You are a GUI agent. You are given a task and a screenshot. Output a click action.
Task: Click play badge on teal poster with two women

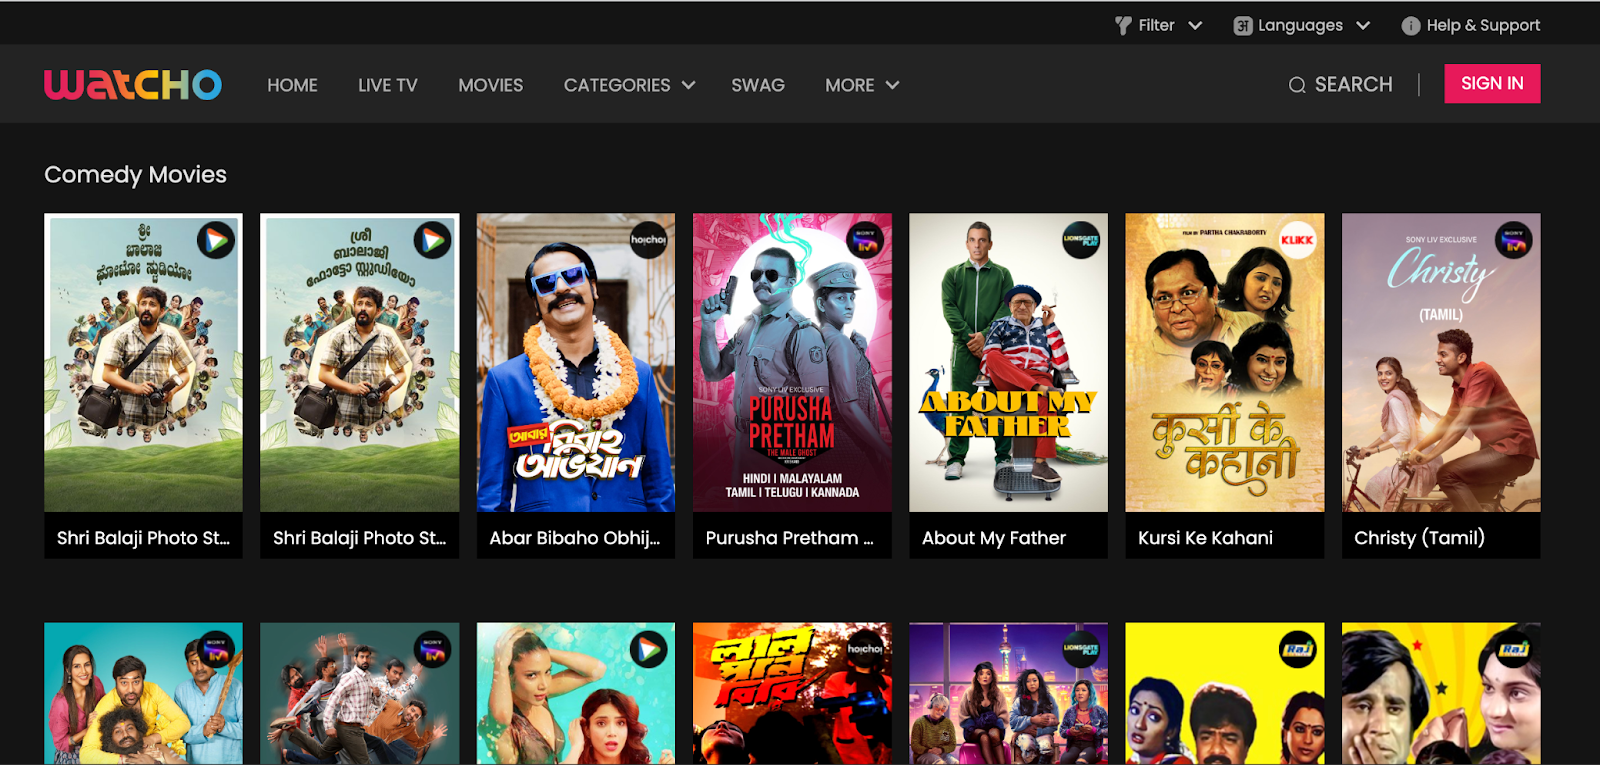click(648, 650)
